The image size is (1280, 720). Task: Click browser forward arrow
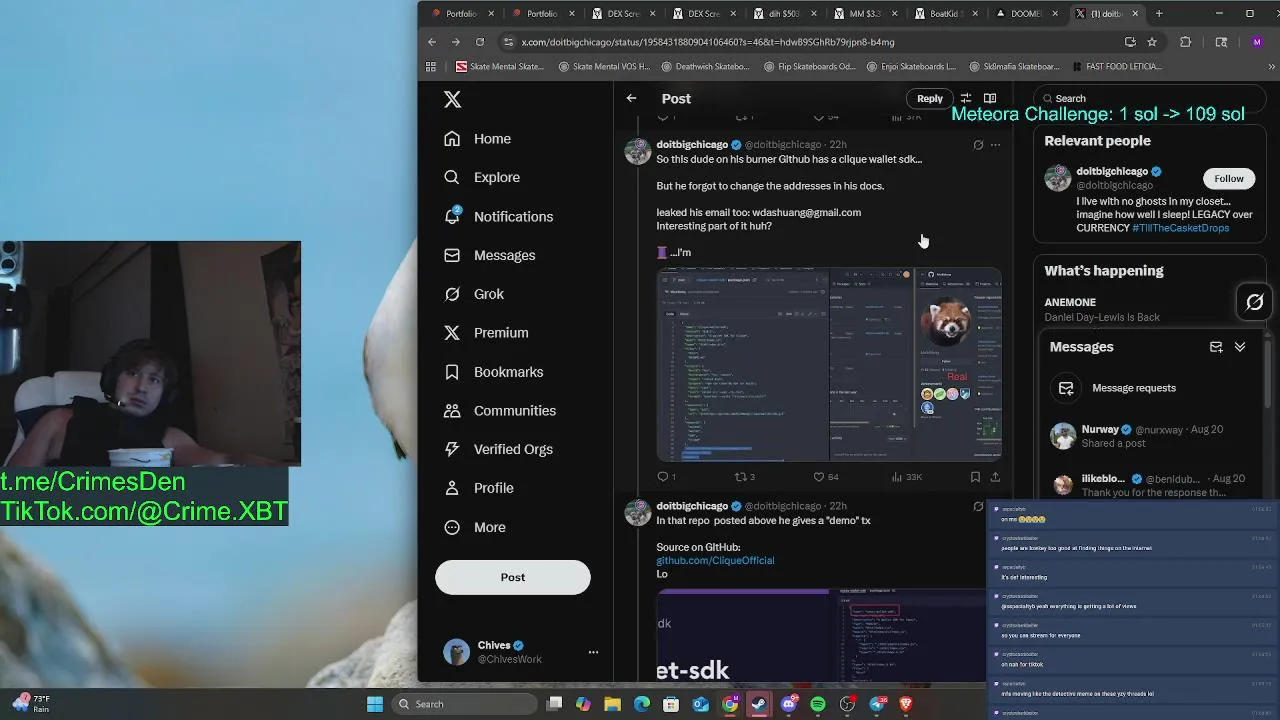(x=456, y=42)
